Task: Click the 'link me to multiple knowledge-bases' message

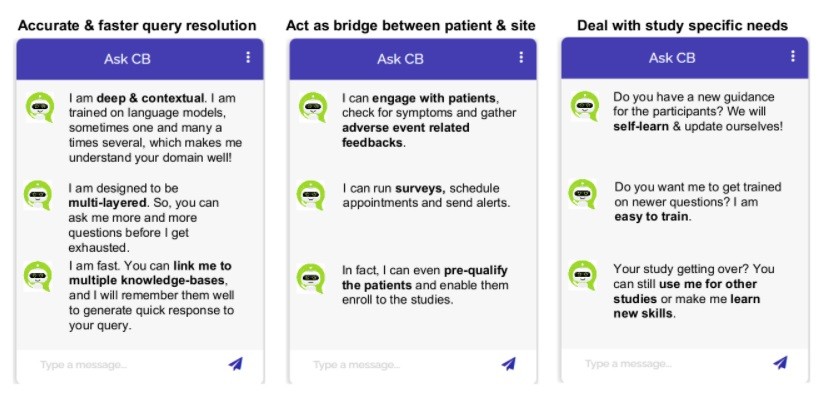Action: pos(153,296)
